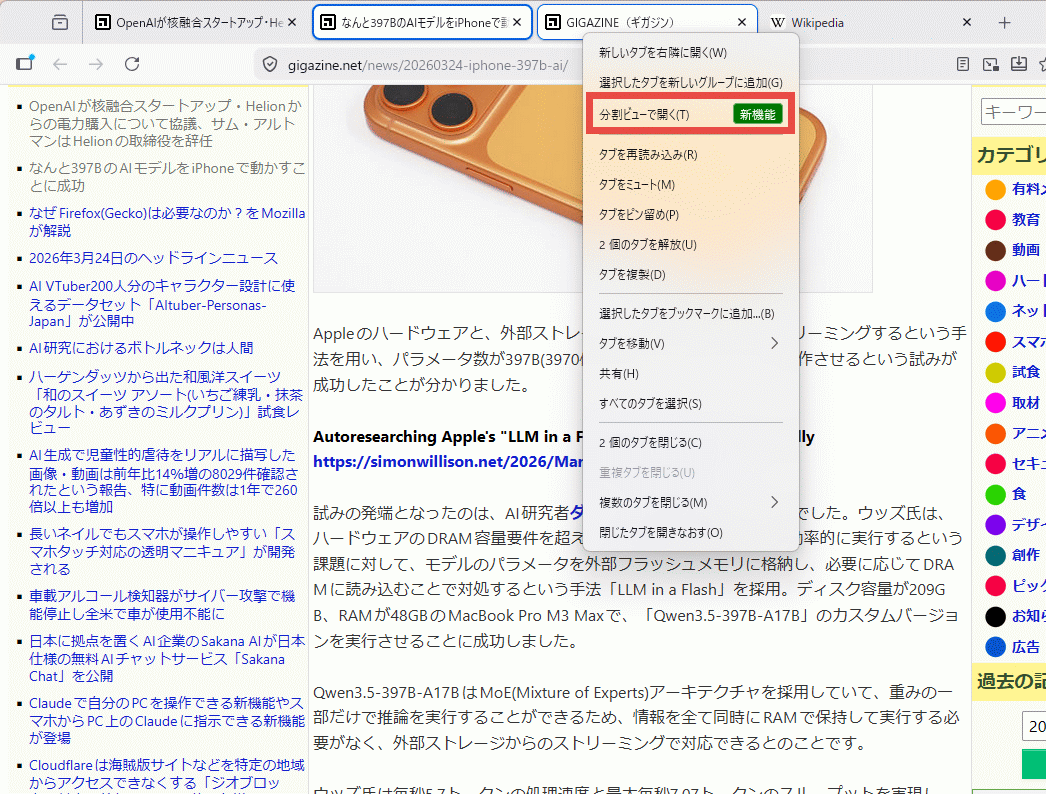Open the tracking protection shield icon
Viewport: 1046px width, 794px height.
[x=269, y=65]
